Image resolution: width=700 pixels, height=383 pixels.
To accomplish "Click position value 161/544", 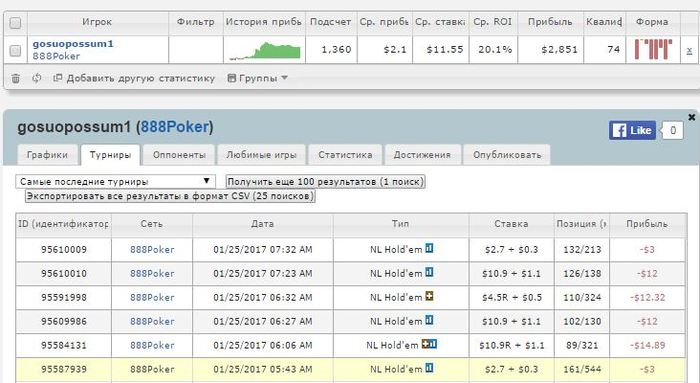I will pos(582,370).
